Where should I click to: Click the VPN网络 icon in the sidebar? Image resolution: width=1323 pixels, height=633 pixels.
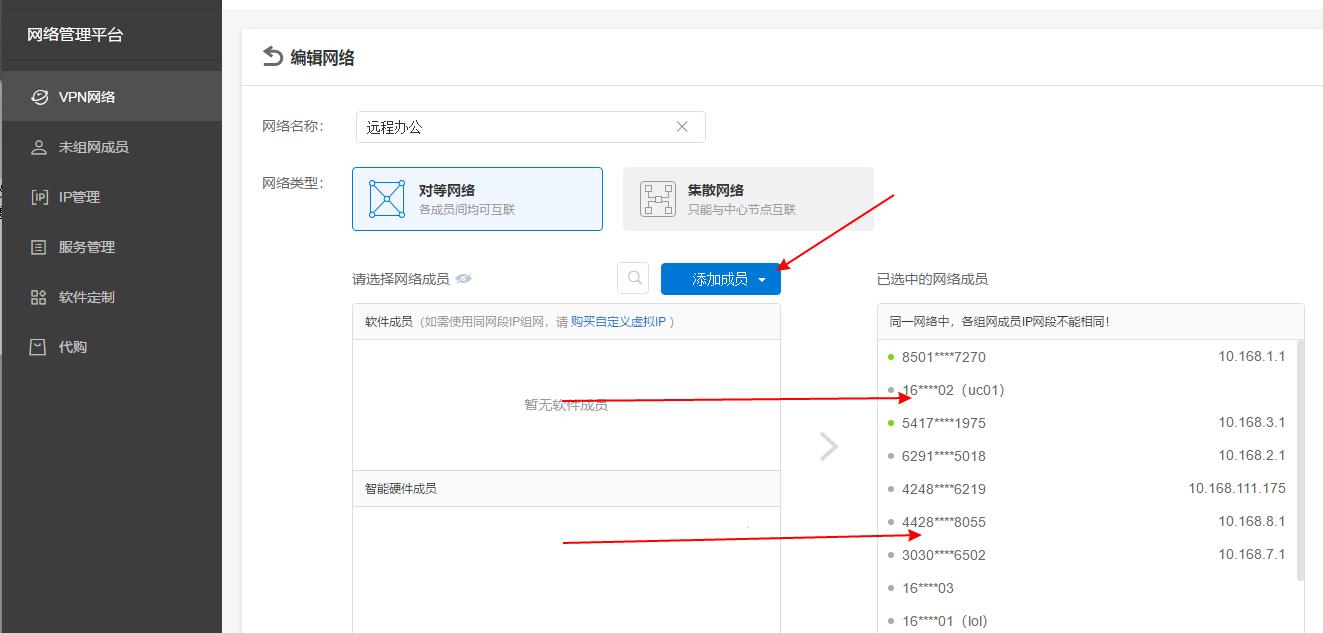(x=39, y=96)
